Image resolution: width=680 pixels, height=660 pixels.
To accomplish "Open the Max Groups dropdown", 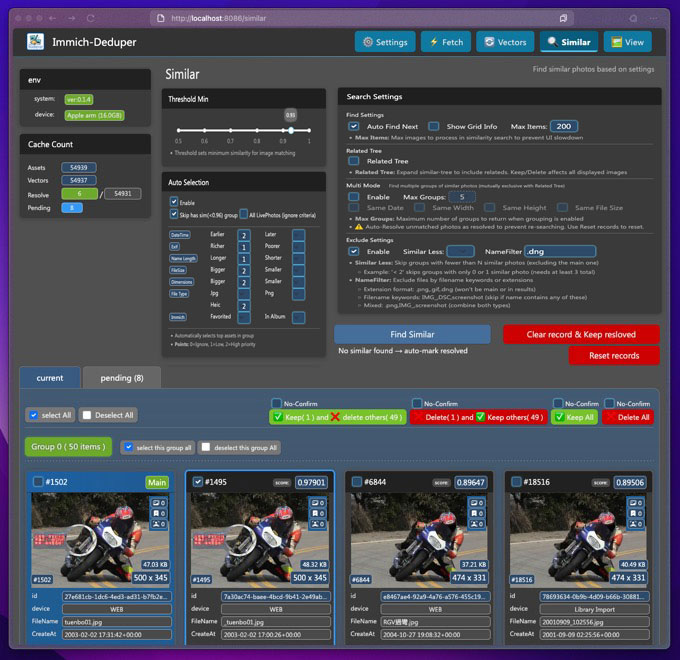I will click(x=462, y=197).
